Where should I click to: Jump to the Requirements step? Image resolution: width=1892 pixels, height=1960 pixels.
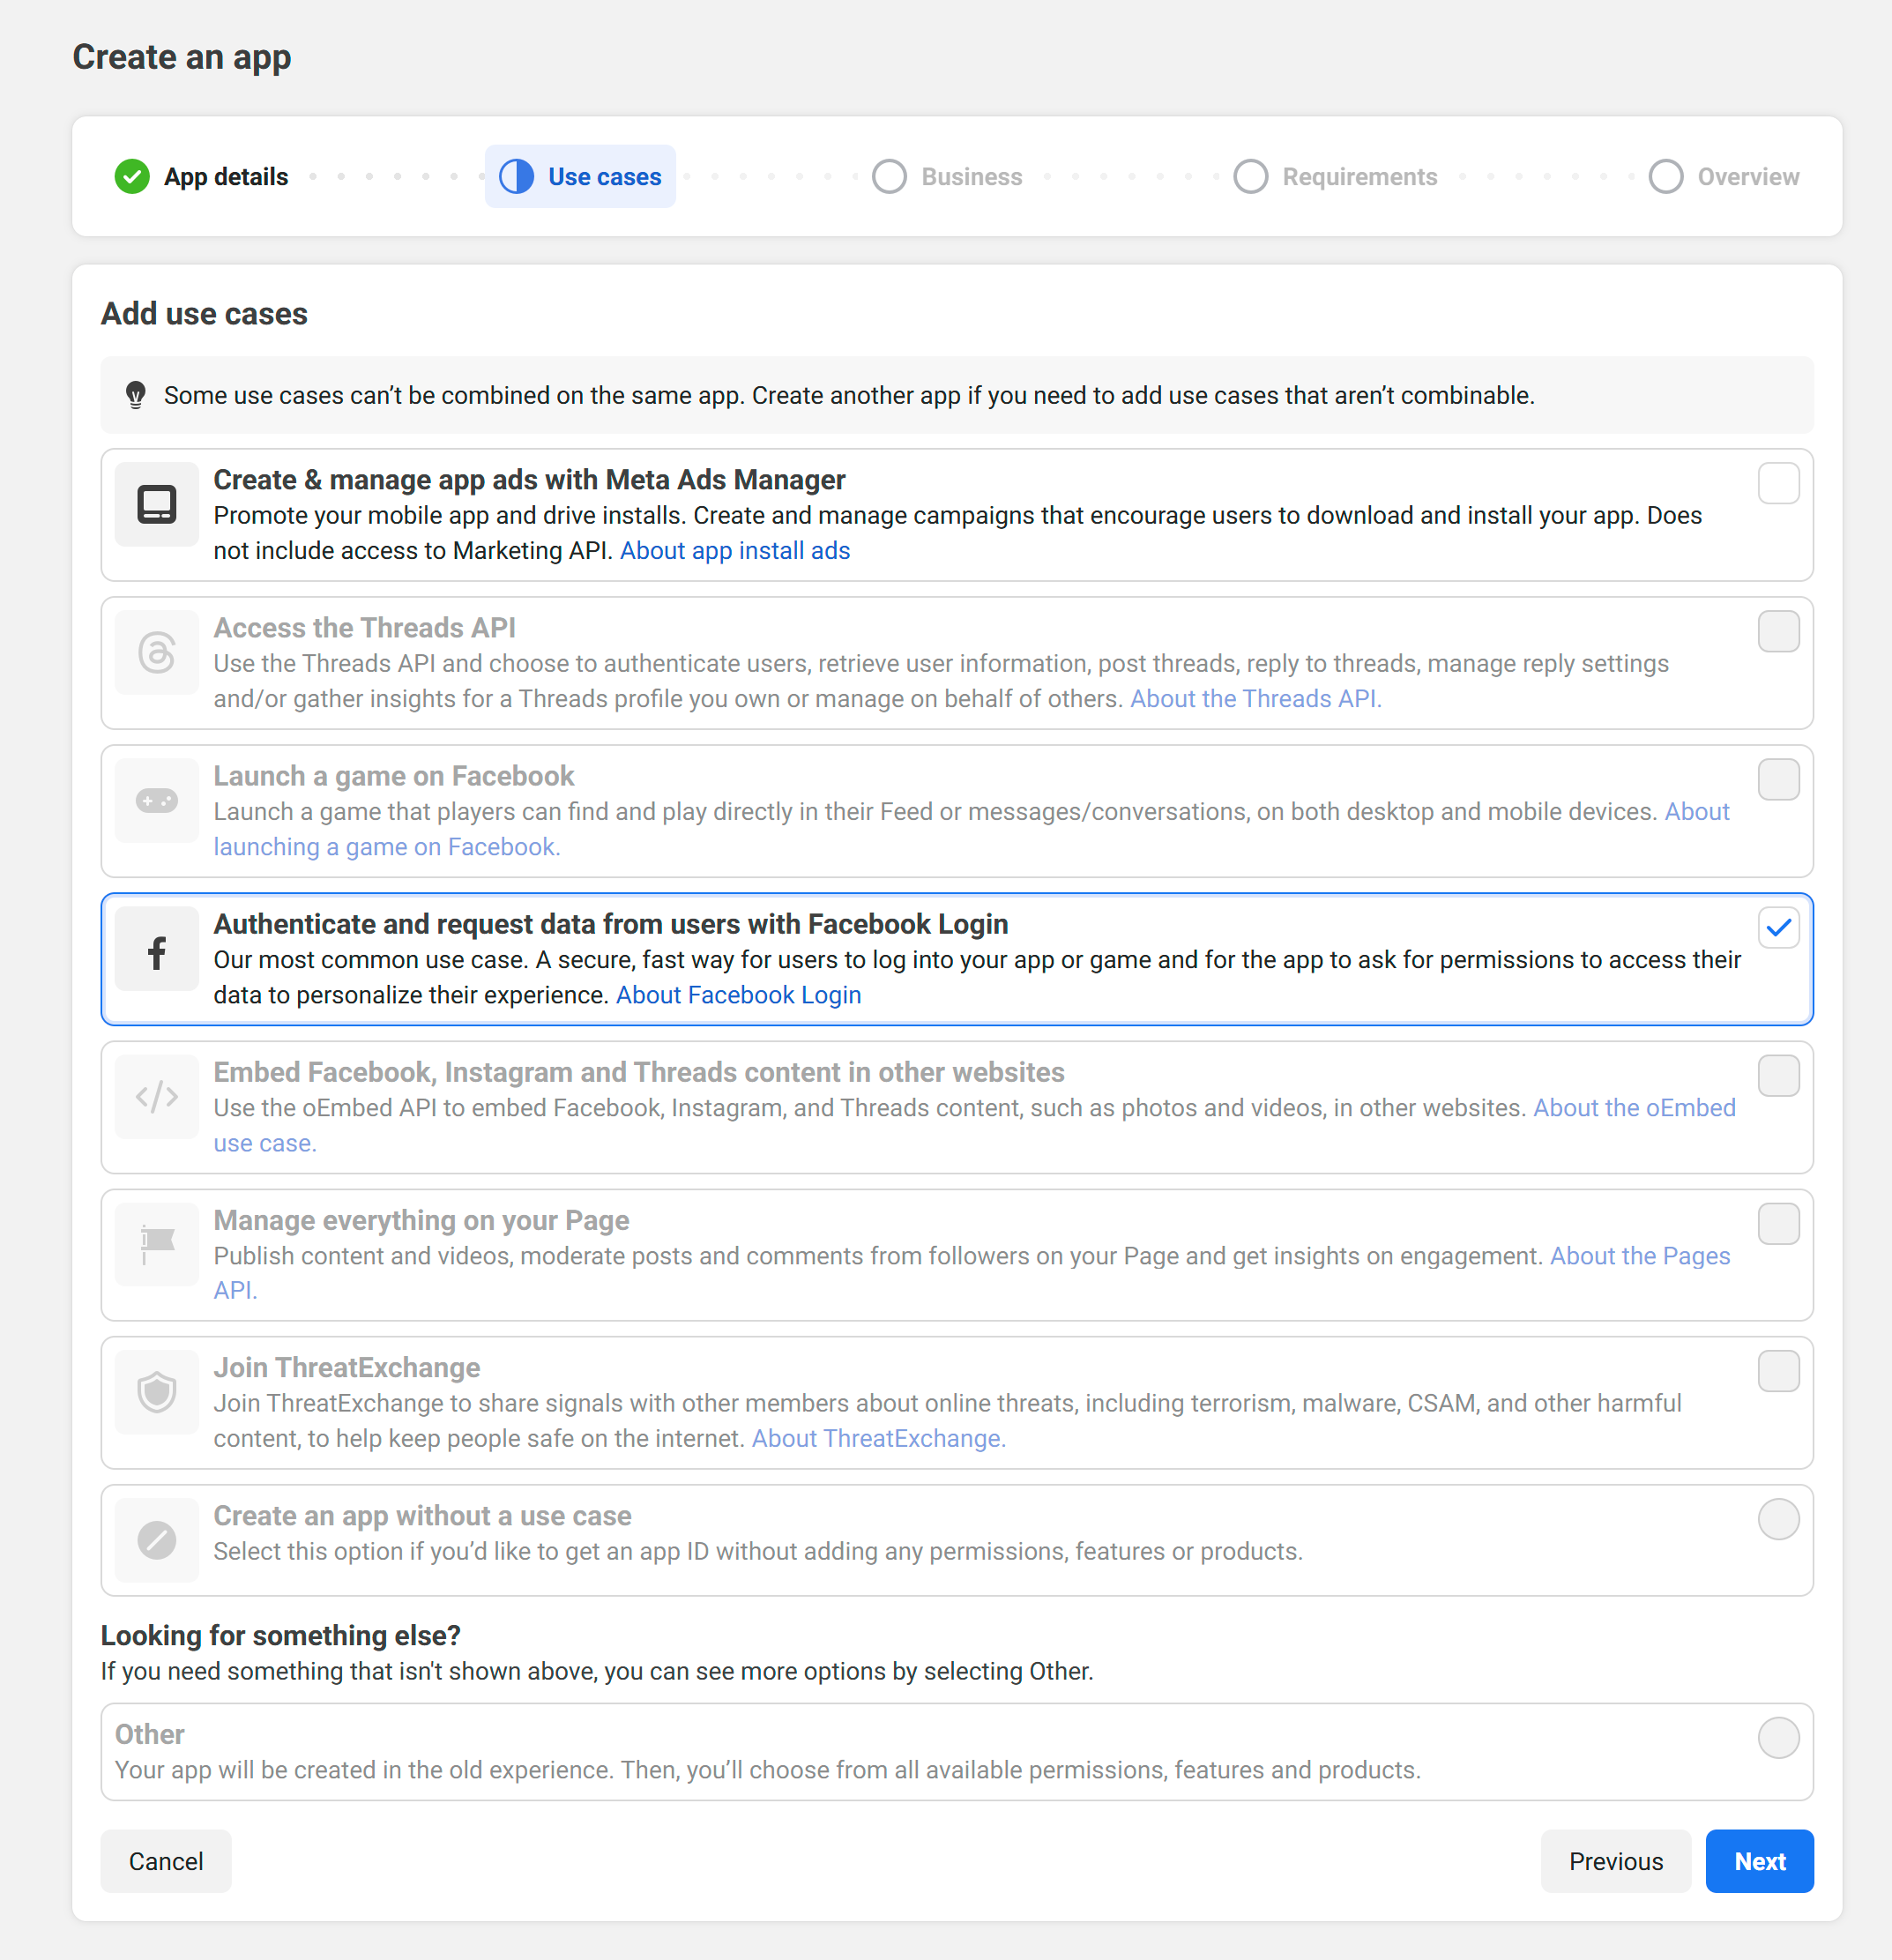(x=1335, y=177)
